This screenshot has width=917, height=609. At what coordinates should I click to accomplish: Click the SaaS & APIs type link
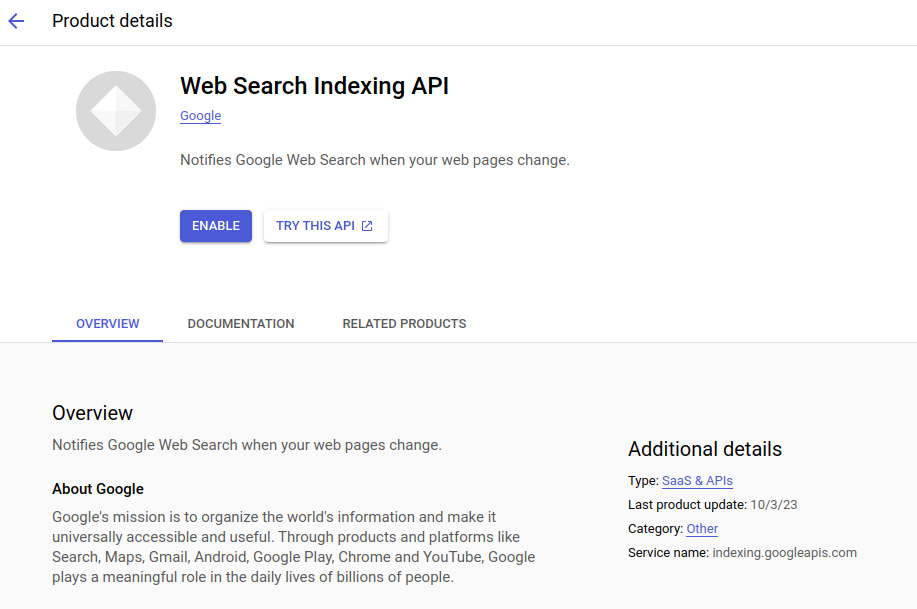697,481
